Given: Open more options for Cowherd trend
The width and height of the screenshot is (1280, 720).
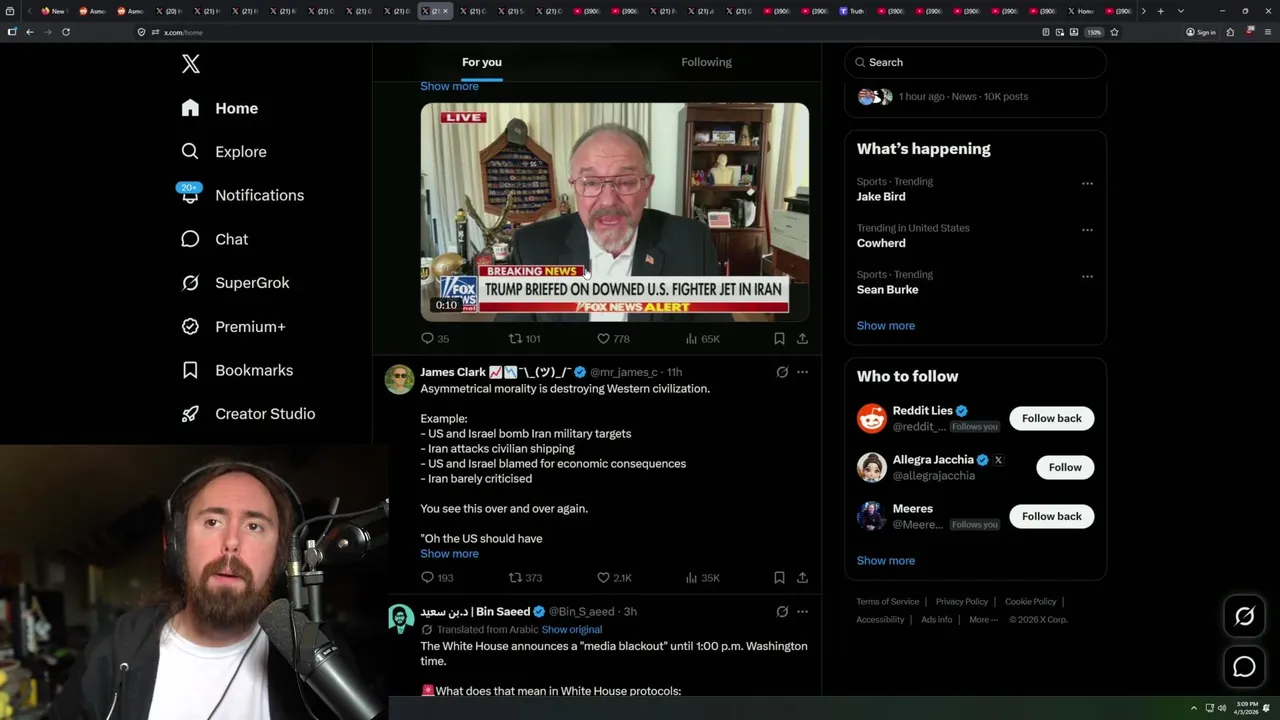Looking at the screenshot, I should click(1087, 230).
